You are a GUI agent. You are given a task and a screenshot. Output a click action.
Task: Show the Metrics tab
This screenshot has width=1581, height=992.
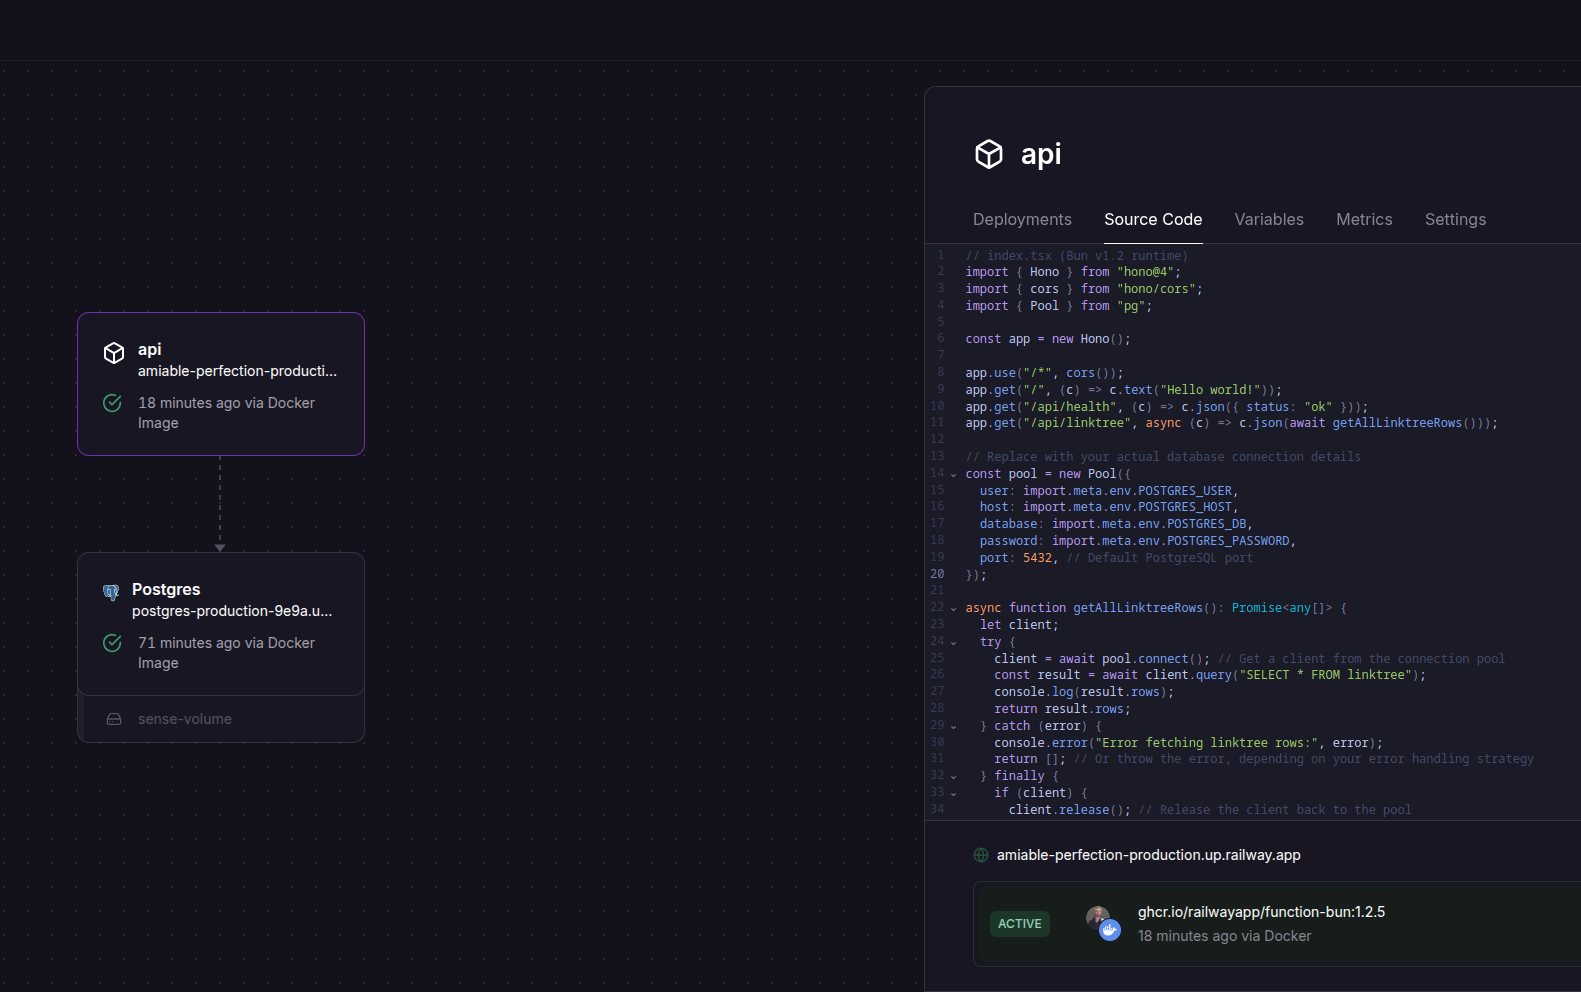[1364, 219]
